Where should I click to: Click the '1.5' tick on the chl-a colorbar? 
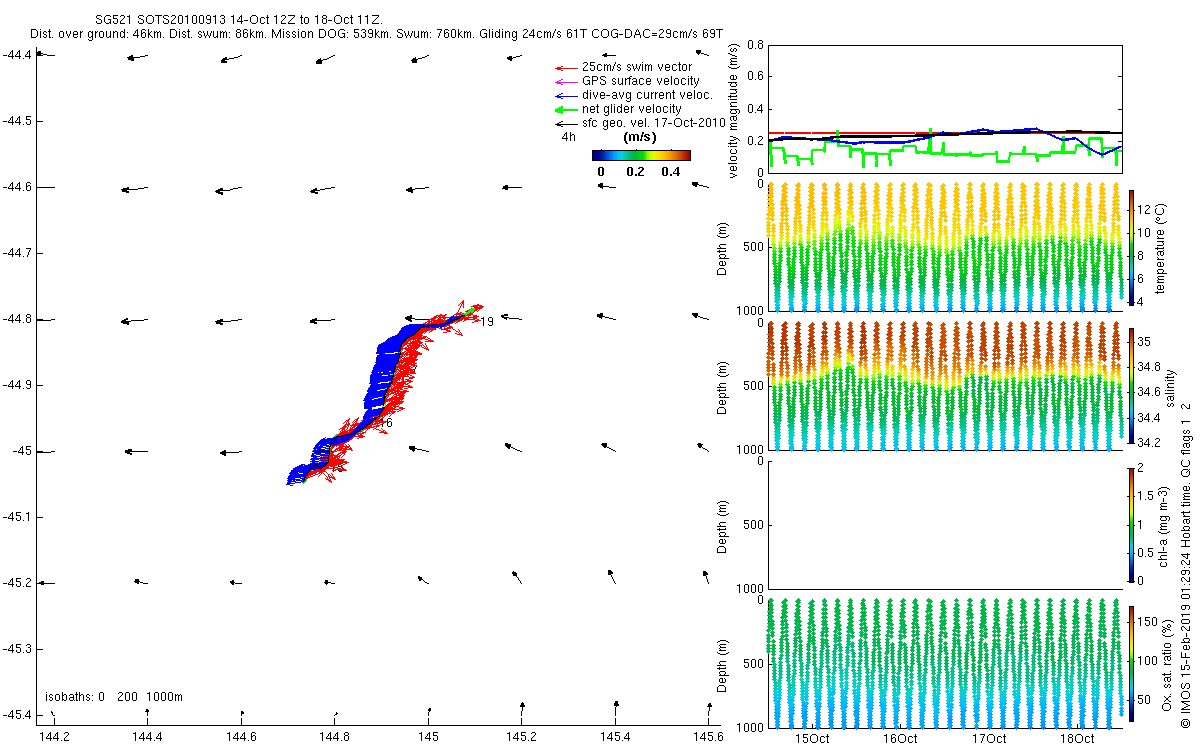coord(1147,495)
